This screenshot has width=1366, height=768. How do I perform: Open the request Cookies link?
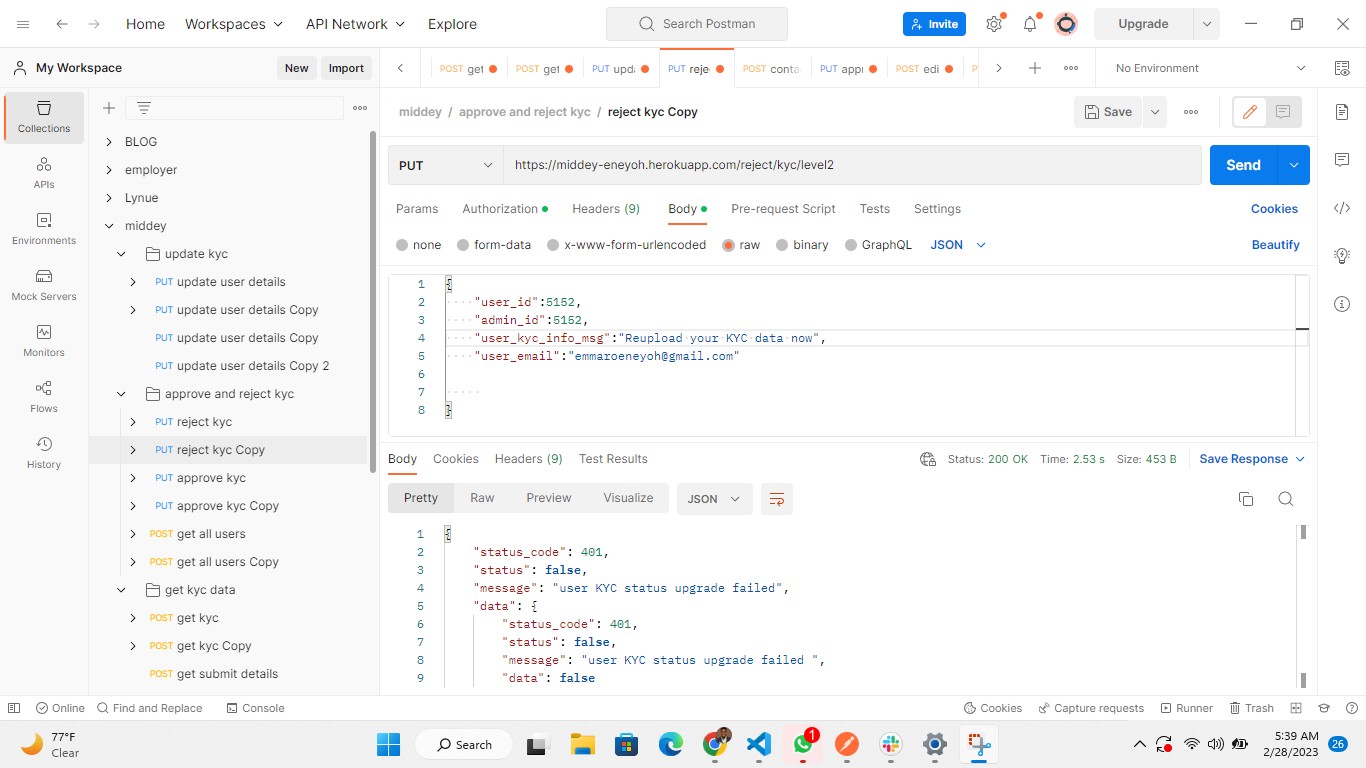click(1274, 209)
